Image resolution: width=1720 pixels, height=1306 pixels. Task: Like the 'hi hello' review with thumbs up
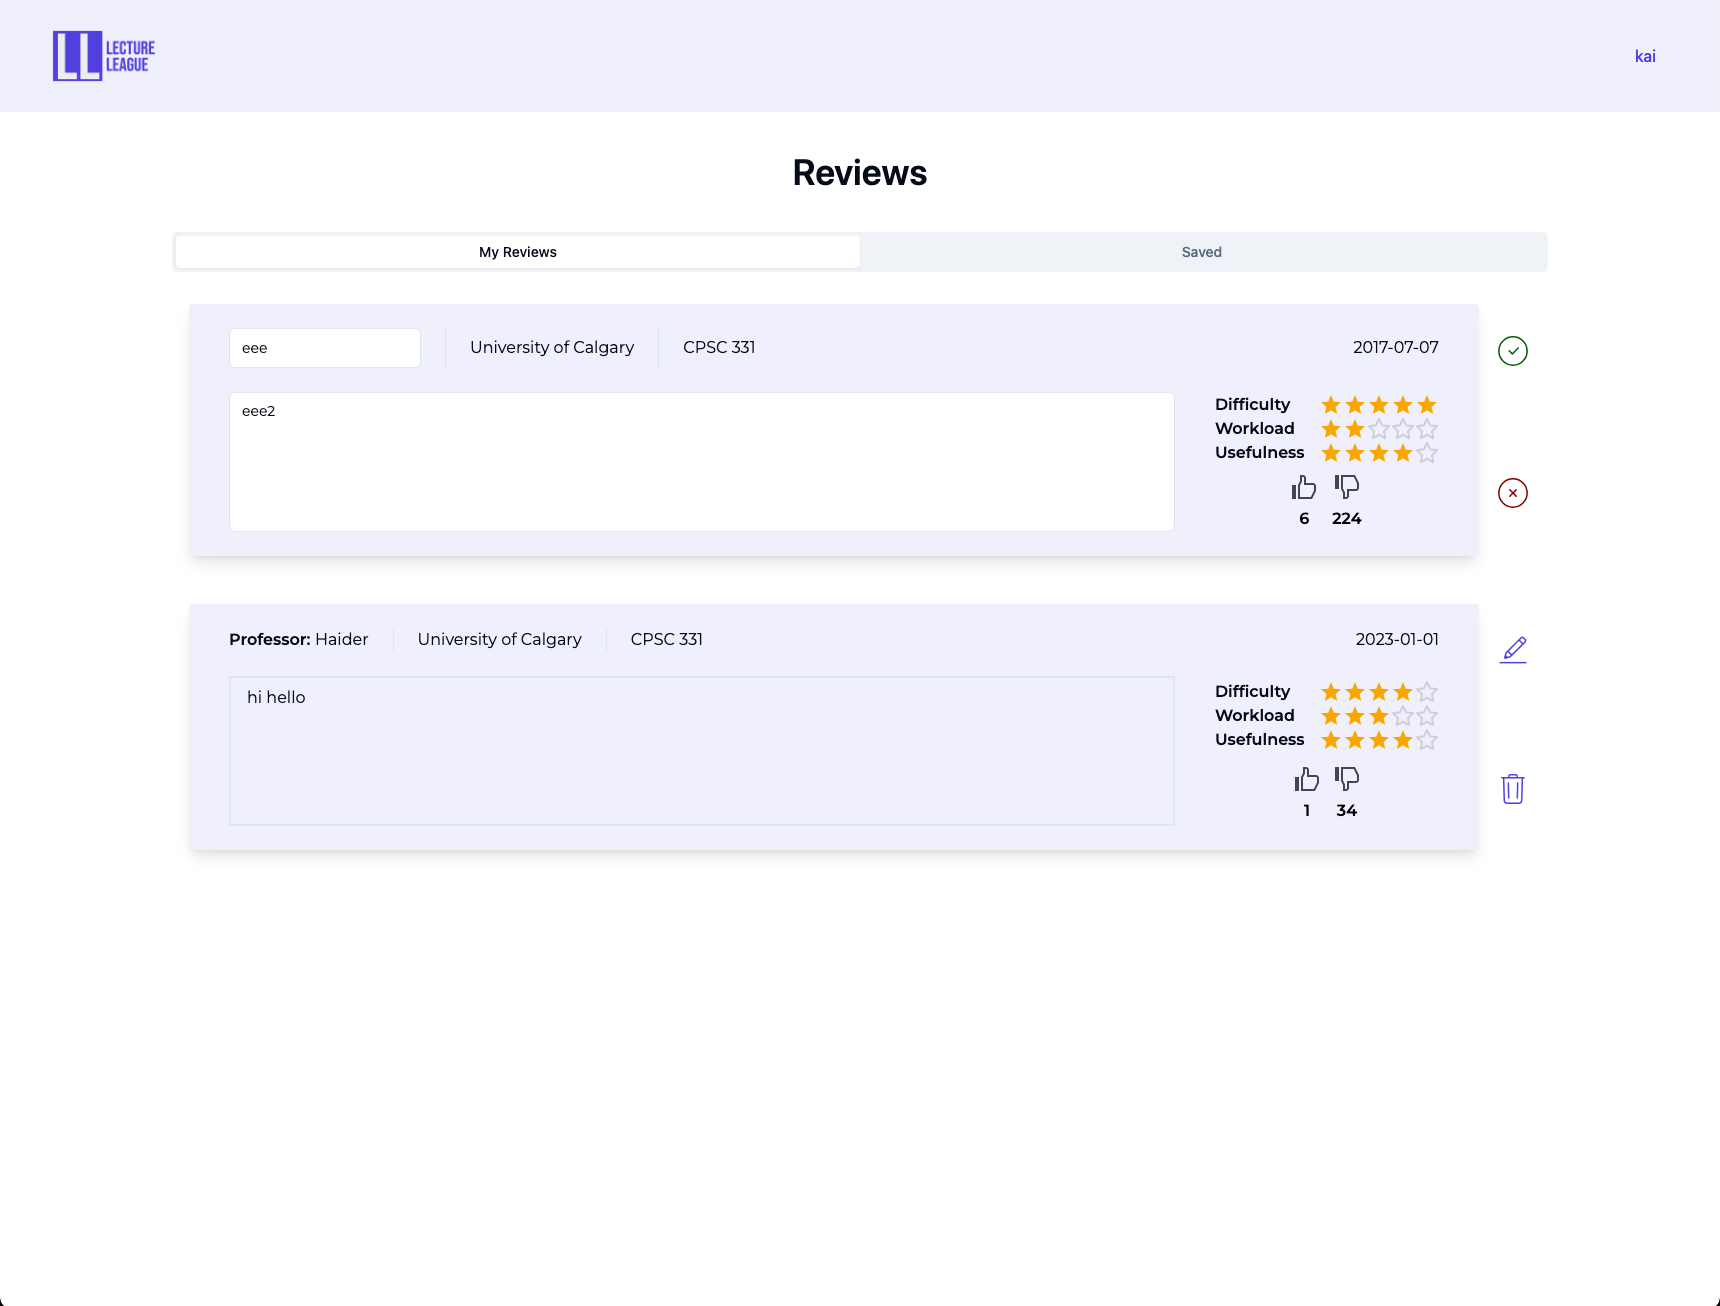[x=1306, y=779]
